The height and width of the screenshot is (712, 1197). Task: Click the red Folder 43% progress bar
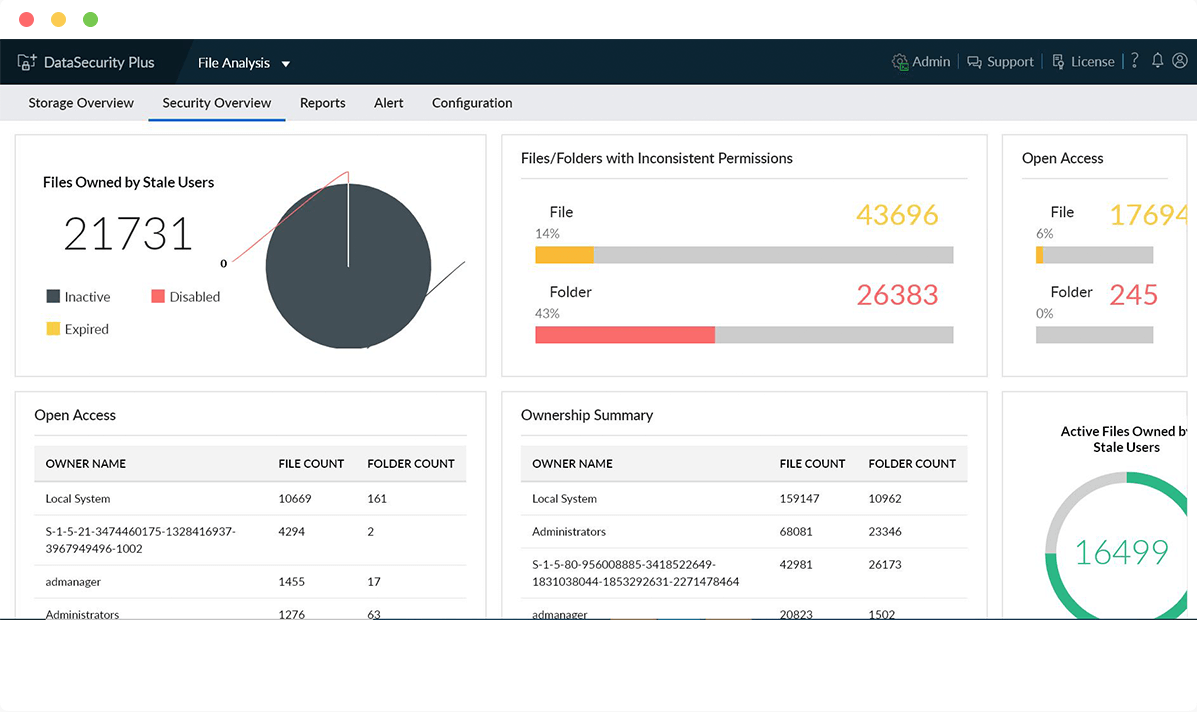tap(625, 335)
